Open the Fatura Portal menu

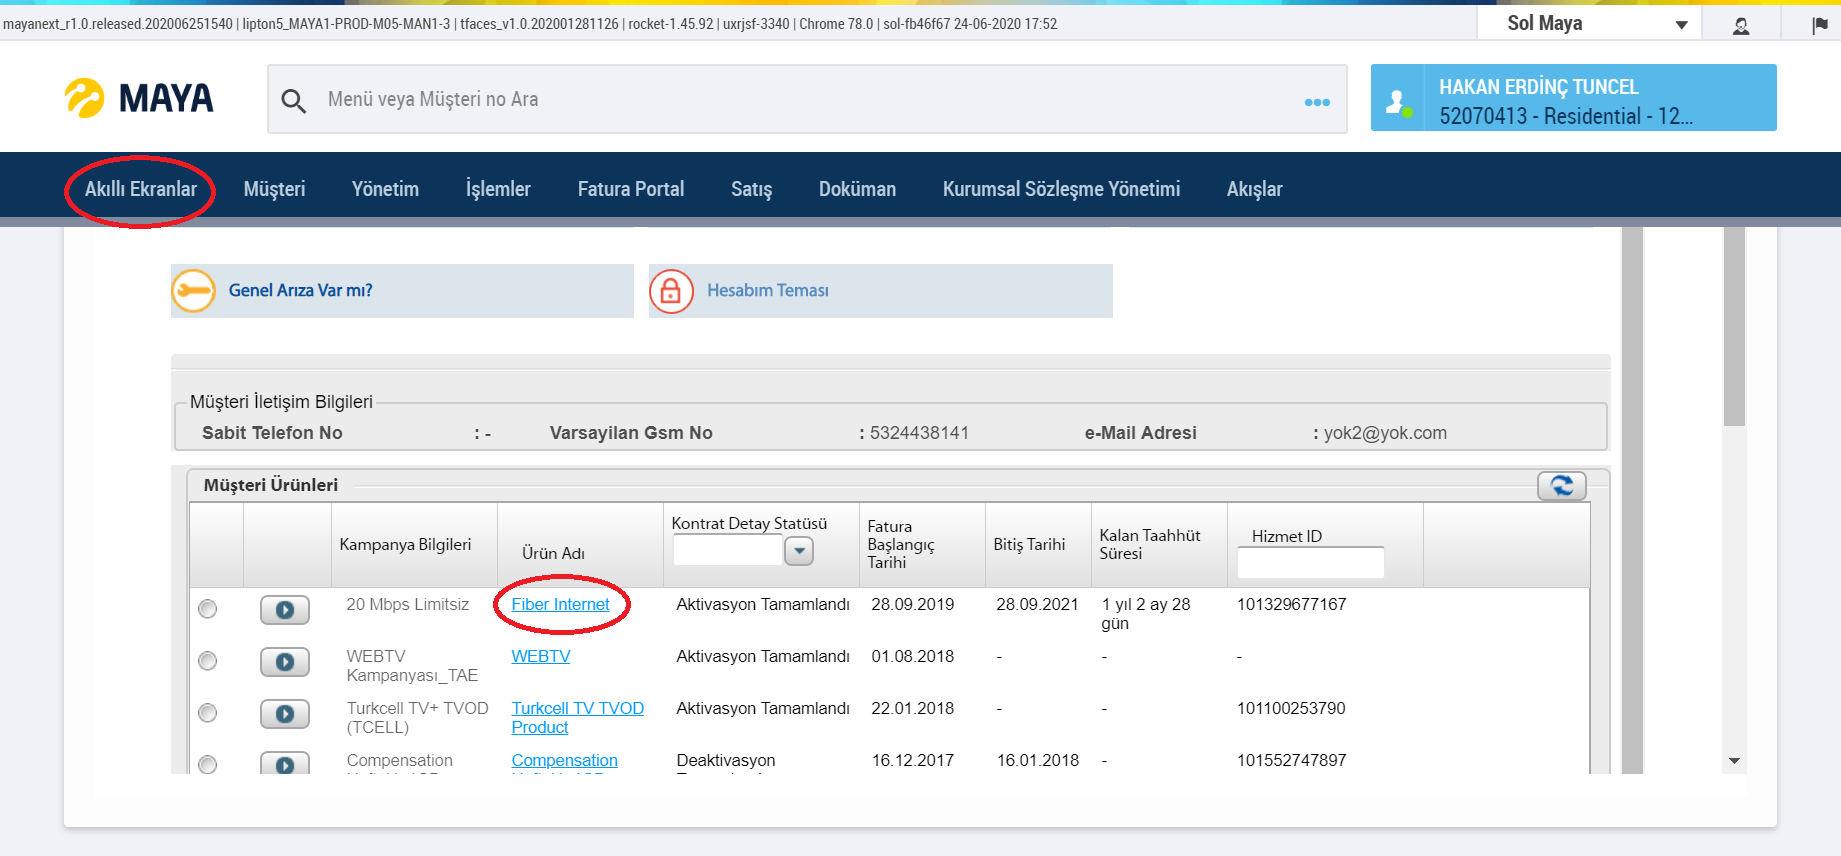pyautogui.click(x=631, y=189)
